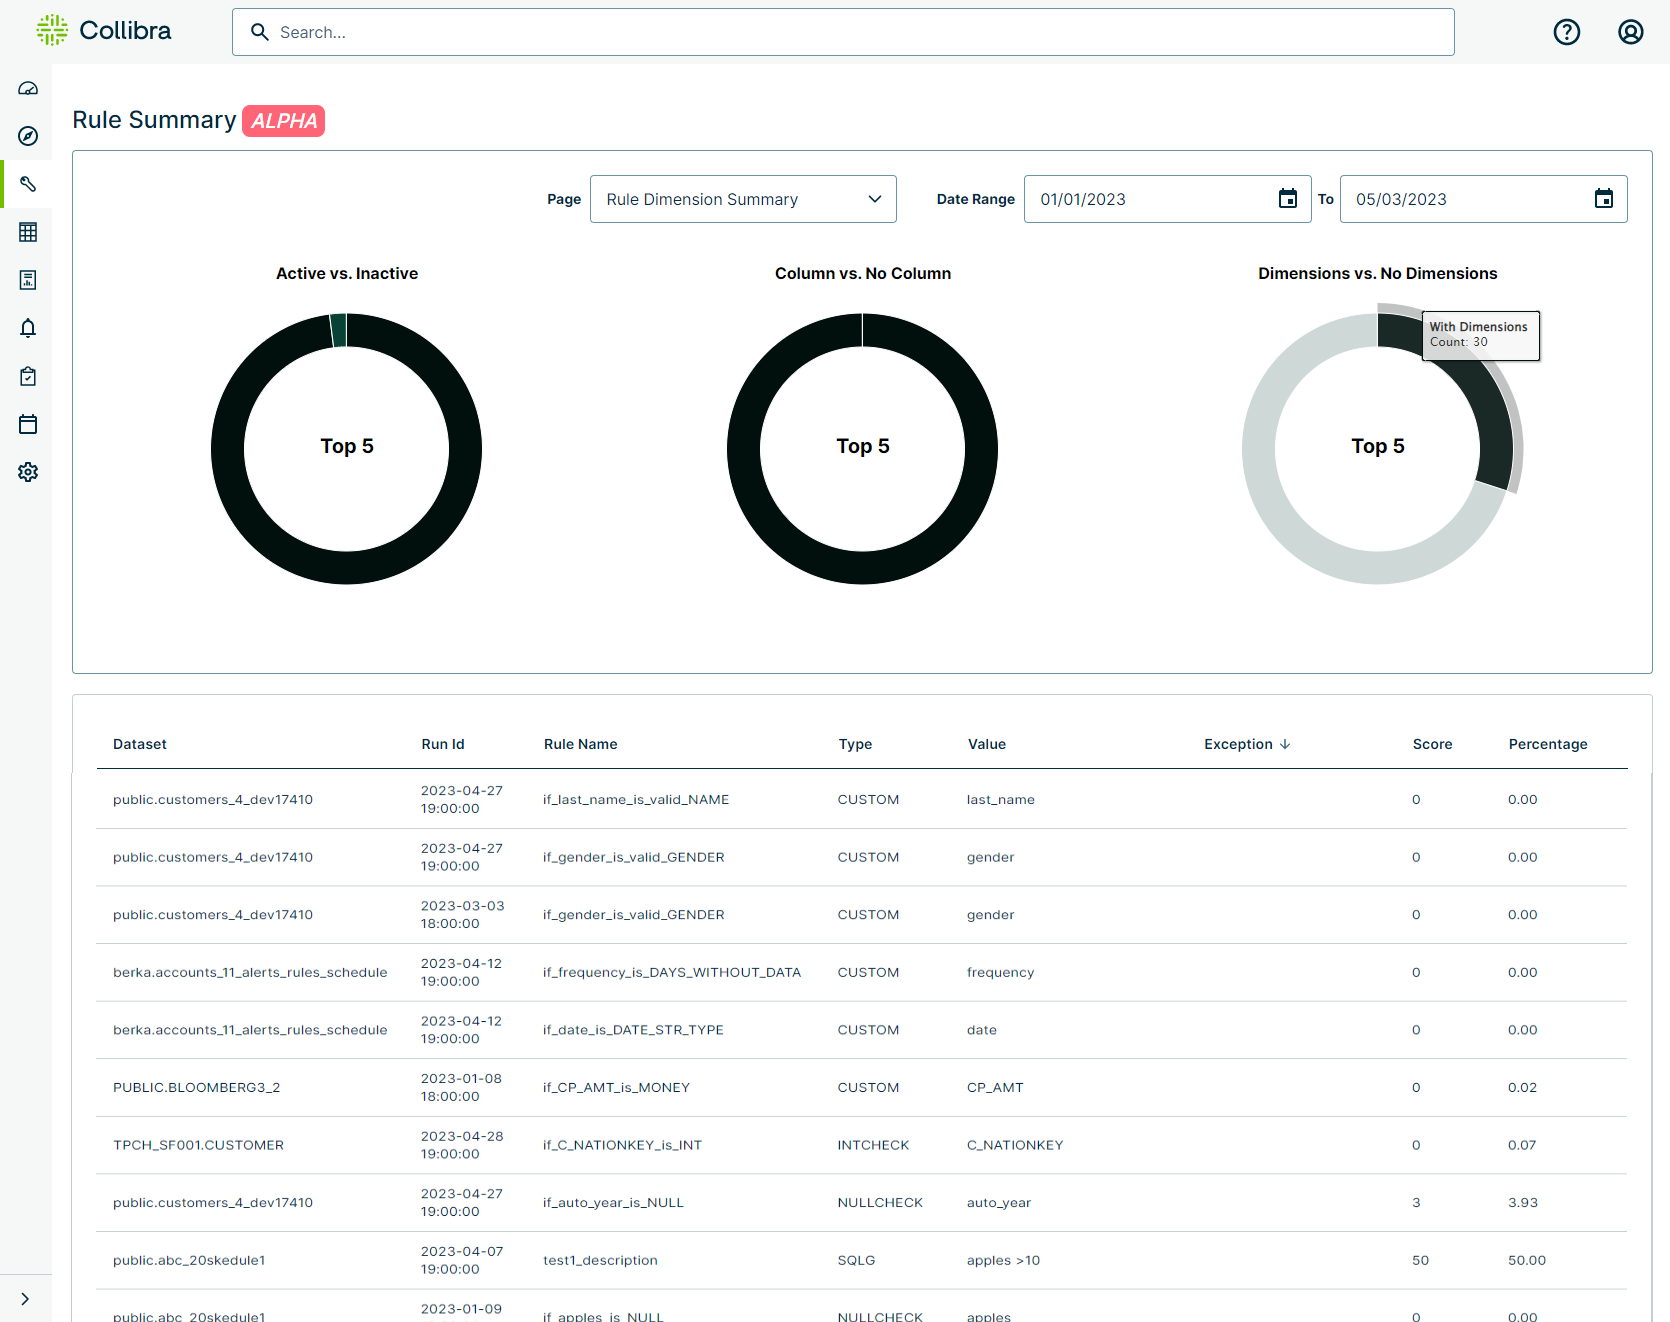This screenshot has height=1322, width=1670.
Task: Sort table by Value column header
Action: click(987, 744)
